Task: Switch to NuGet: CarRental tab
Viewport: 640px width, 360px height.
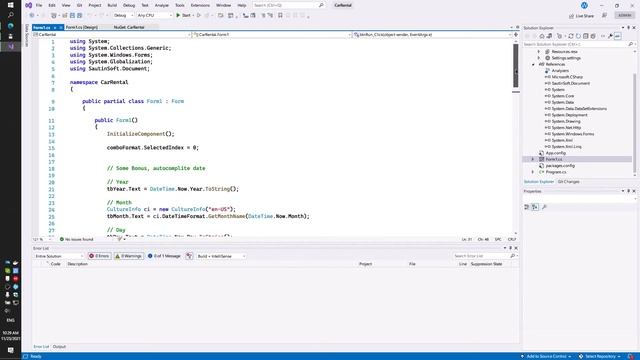Action: pos(129,27)
